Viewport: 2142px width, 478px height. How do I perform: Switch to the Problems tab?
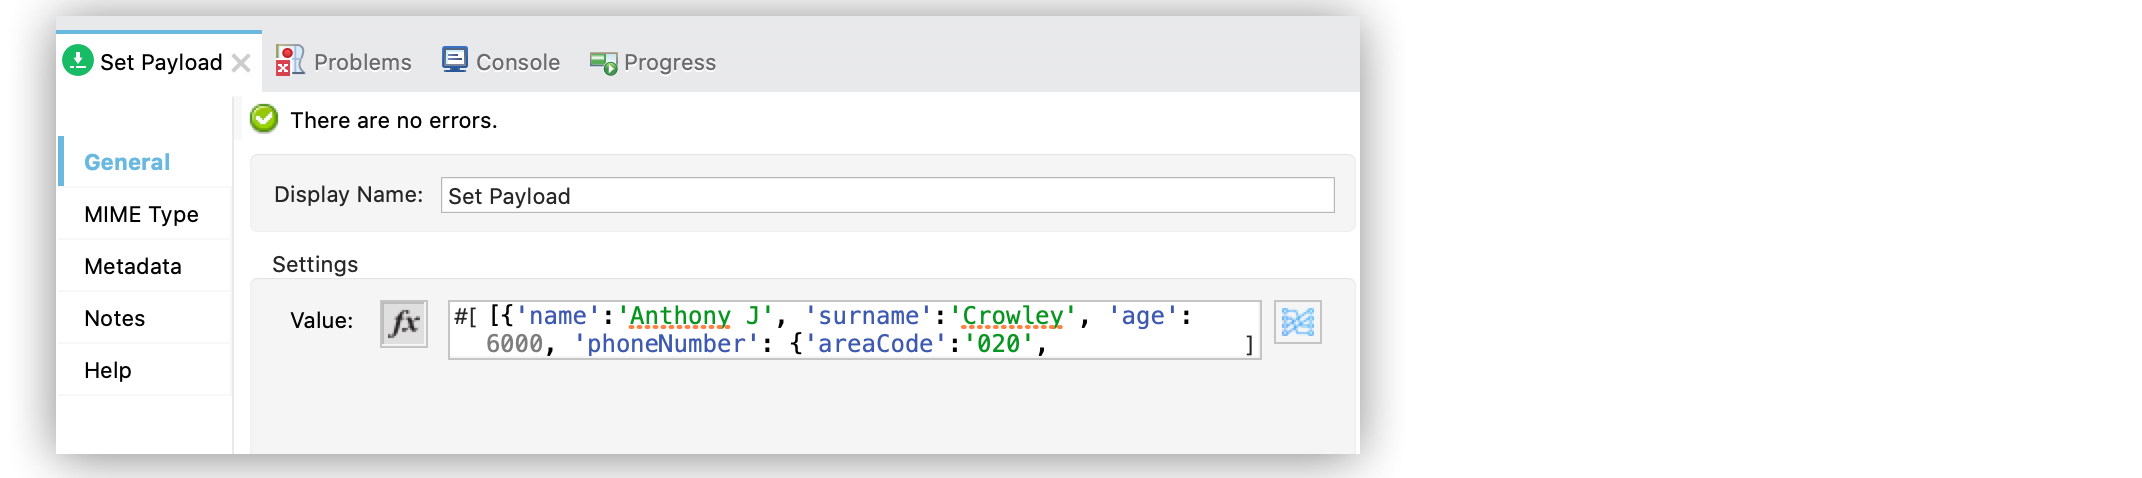click(x=362, y=62)
